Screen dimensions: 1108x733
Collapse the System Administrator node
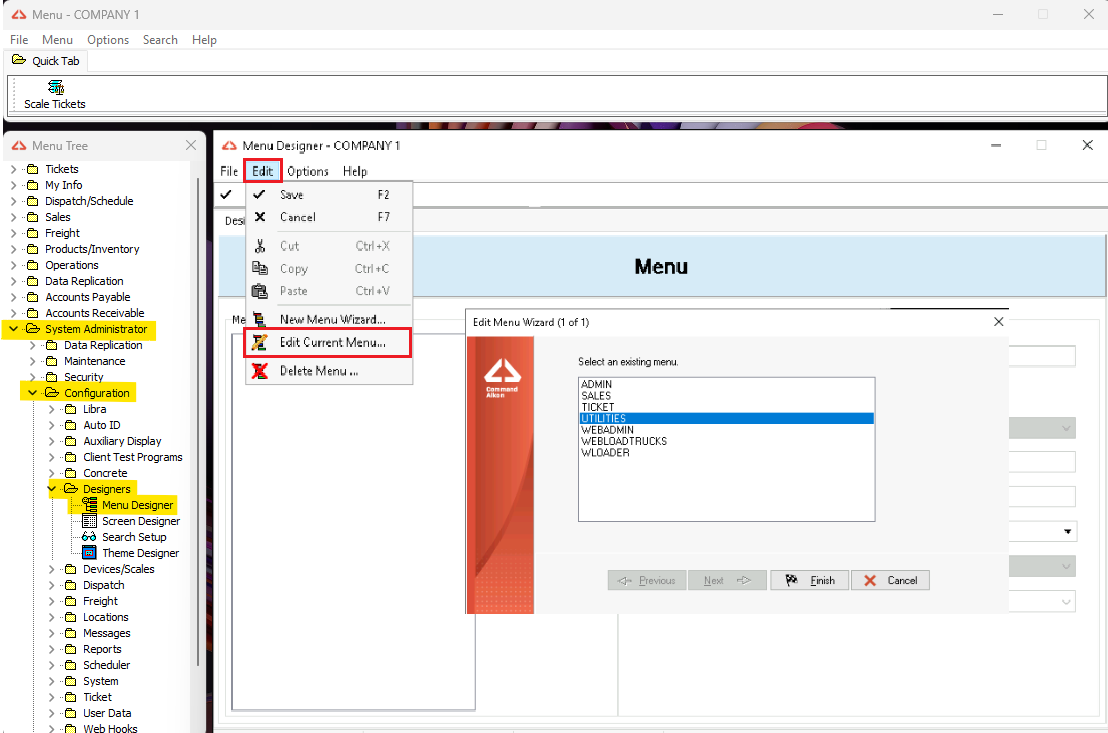(x=13, y=329)
